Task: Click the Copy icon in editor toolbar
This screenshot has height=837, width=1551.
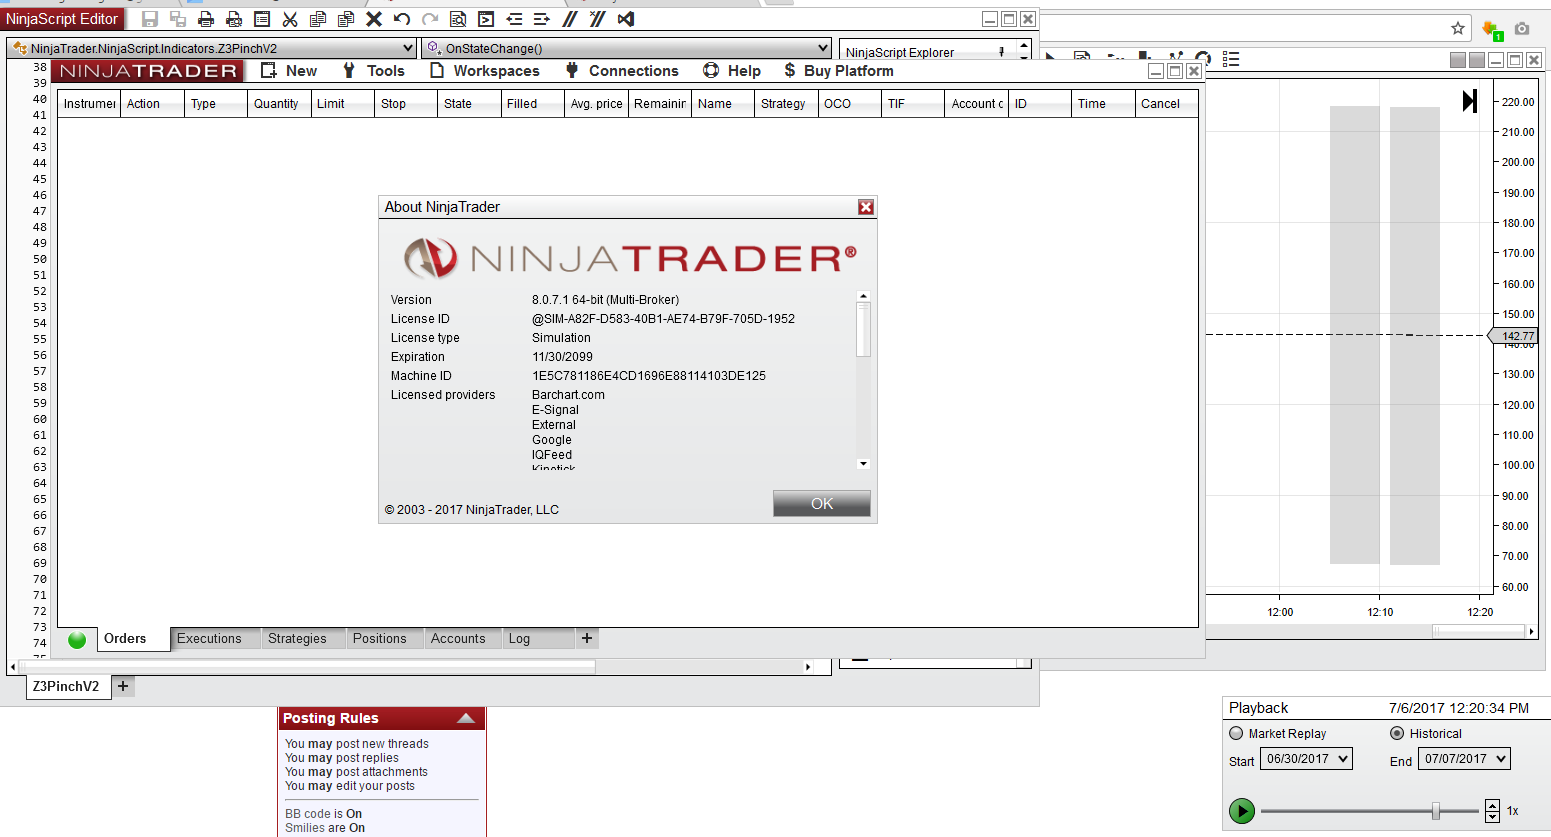Action: (318, 19)
